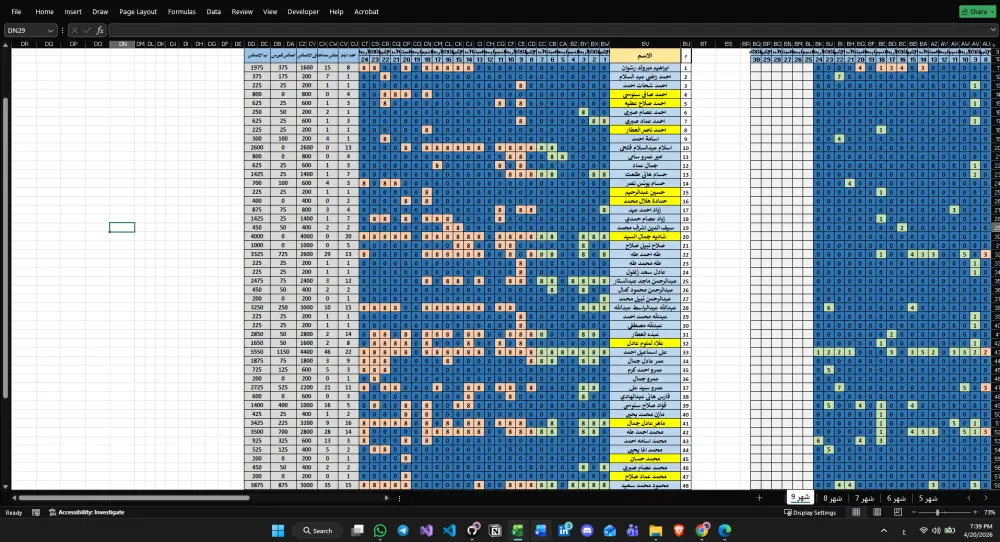Open GitHub Desktop from the taskbar

(473, 531)
